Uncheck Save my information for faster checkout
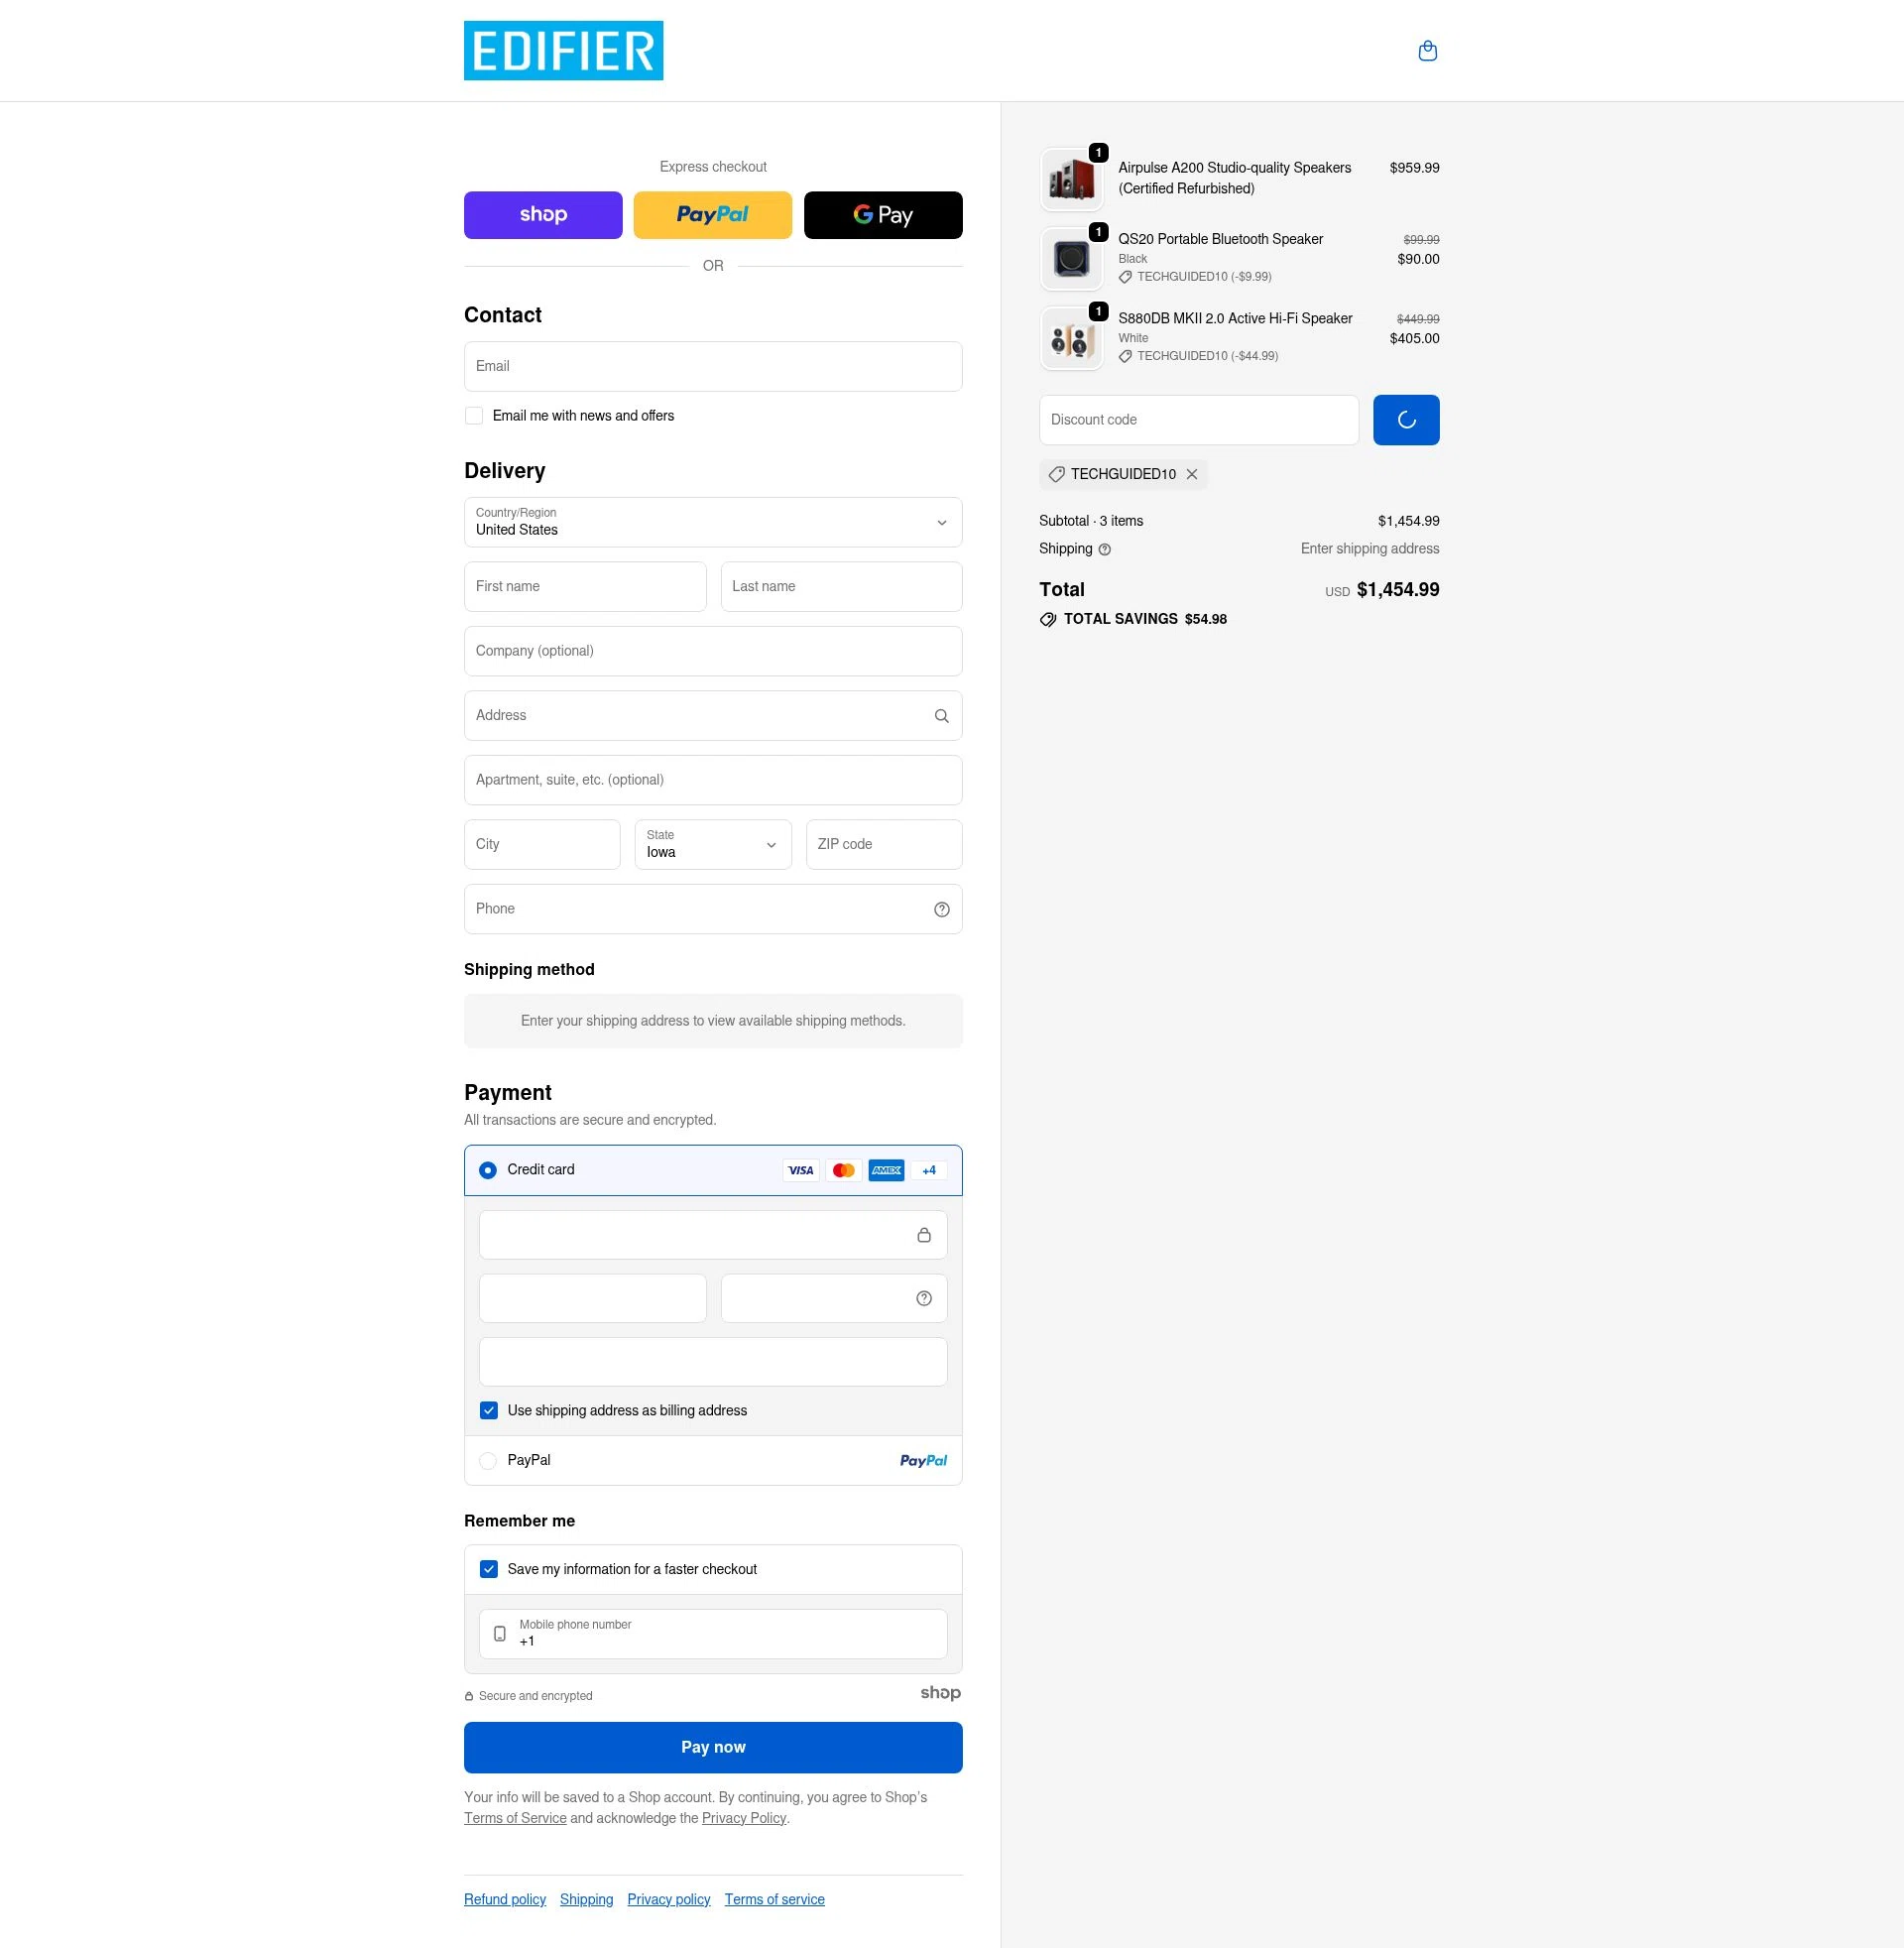 [488, 1569]
